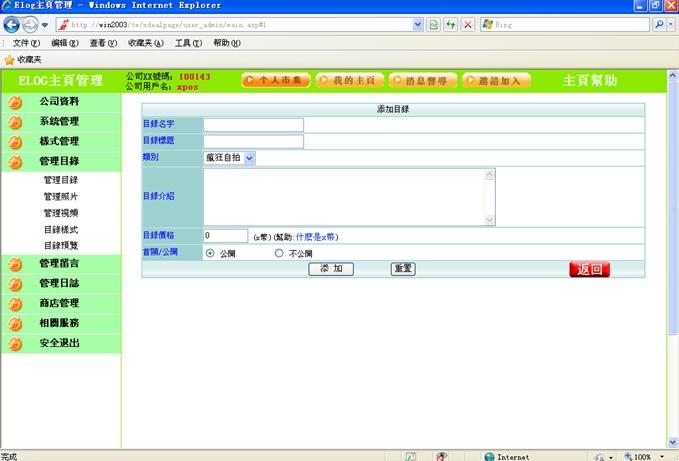This screenshot has width=679, height=461.
Task: Click the icon beside 商店管理
Action: point(15,304)
